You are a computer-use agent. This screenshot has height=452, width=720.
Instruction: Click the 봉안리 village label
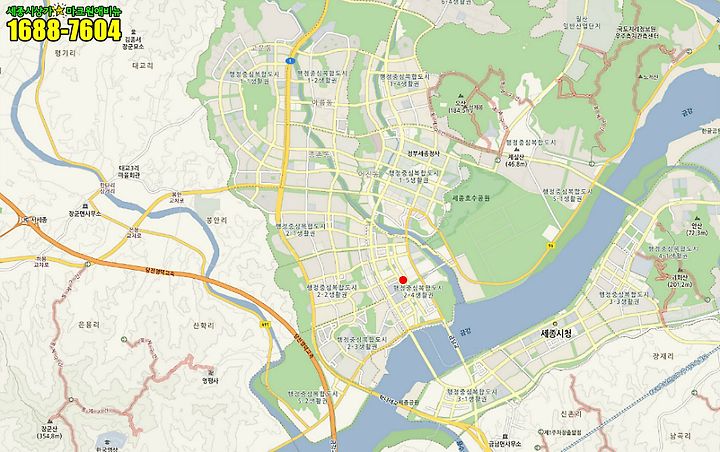pyautogui.click(x=217, y=220)
